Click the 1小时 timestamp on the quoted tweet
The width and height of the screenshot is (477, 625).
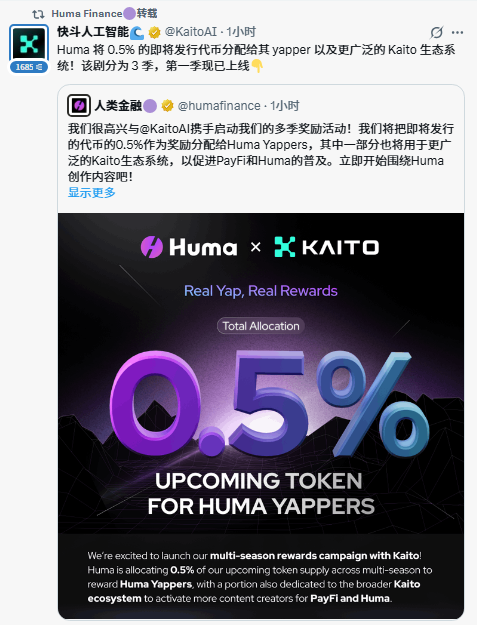[284, 106]
